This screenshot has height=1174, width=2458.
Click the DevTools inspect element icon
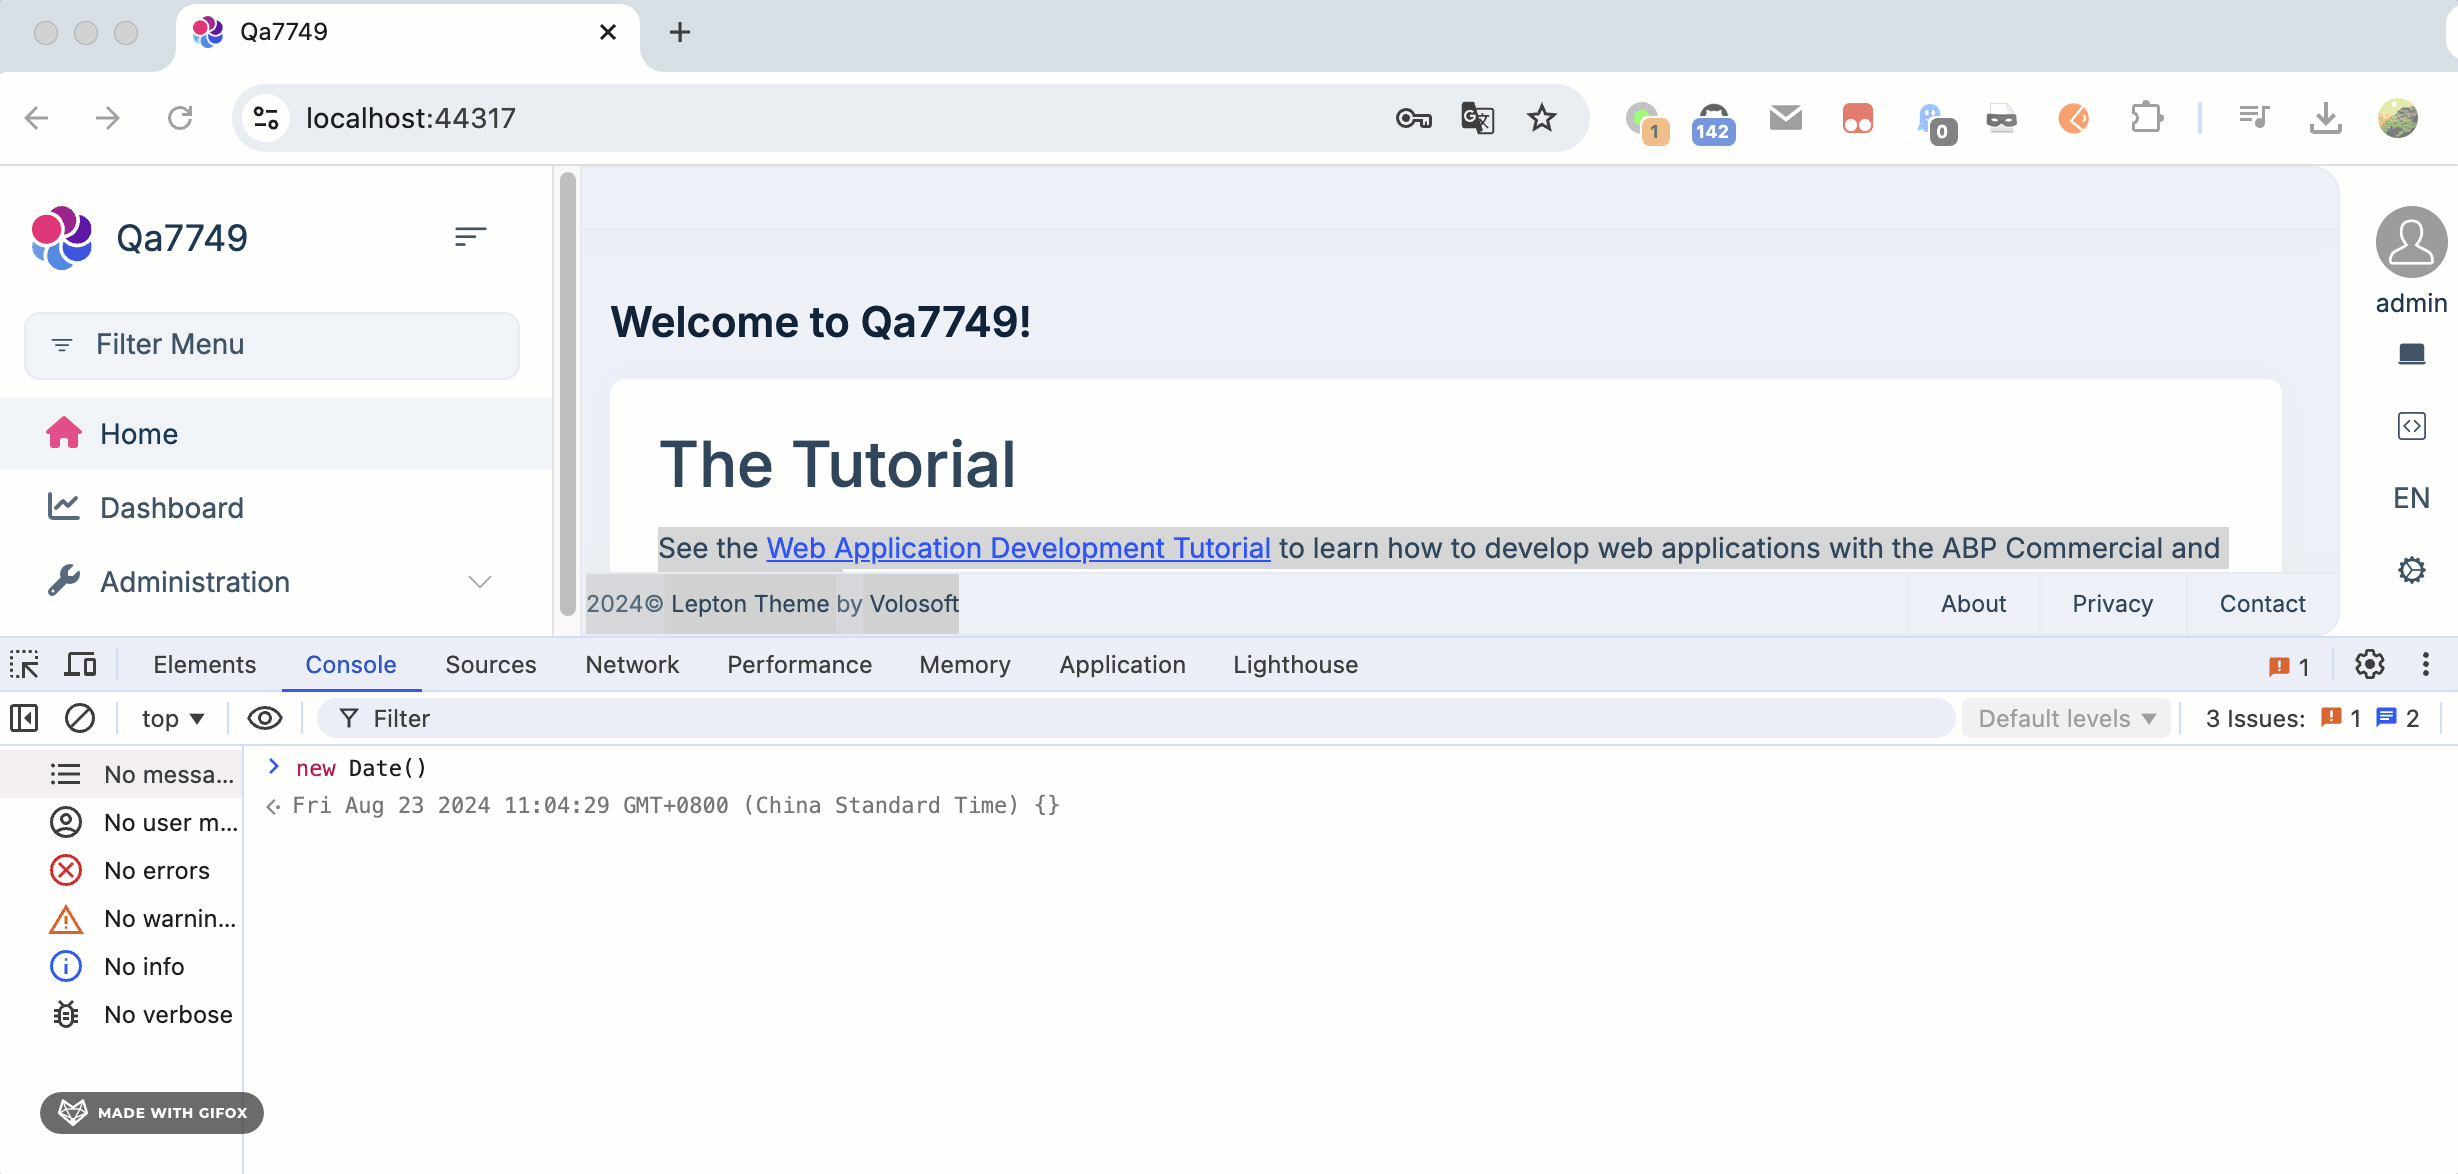pyautogui.click(x=25, y=665)
